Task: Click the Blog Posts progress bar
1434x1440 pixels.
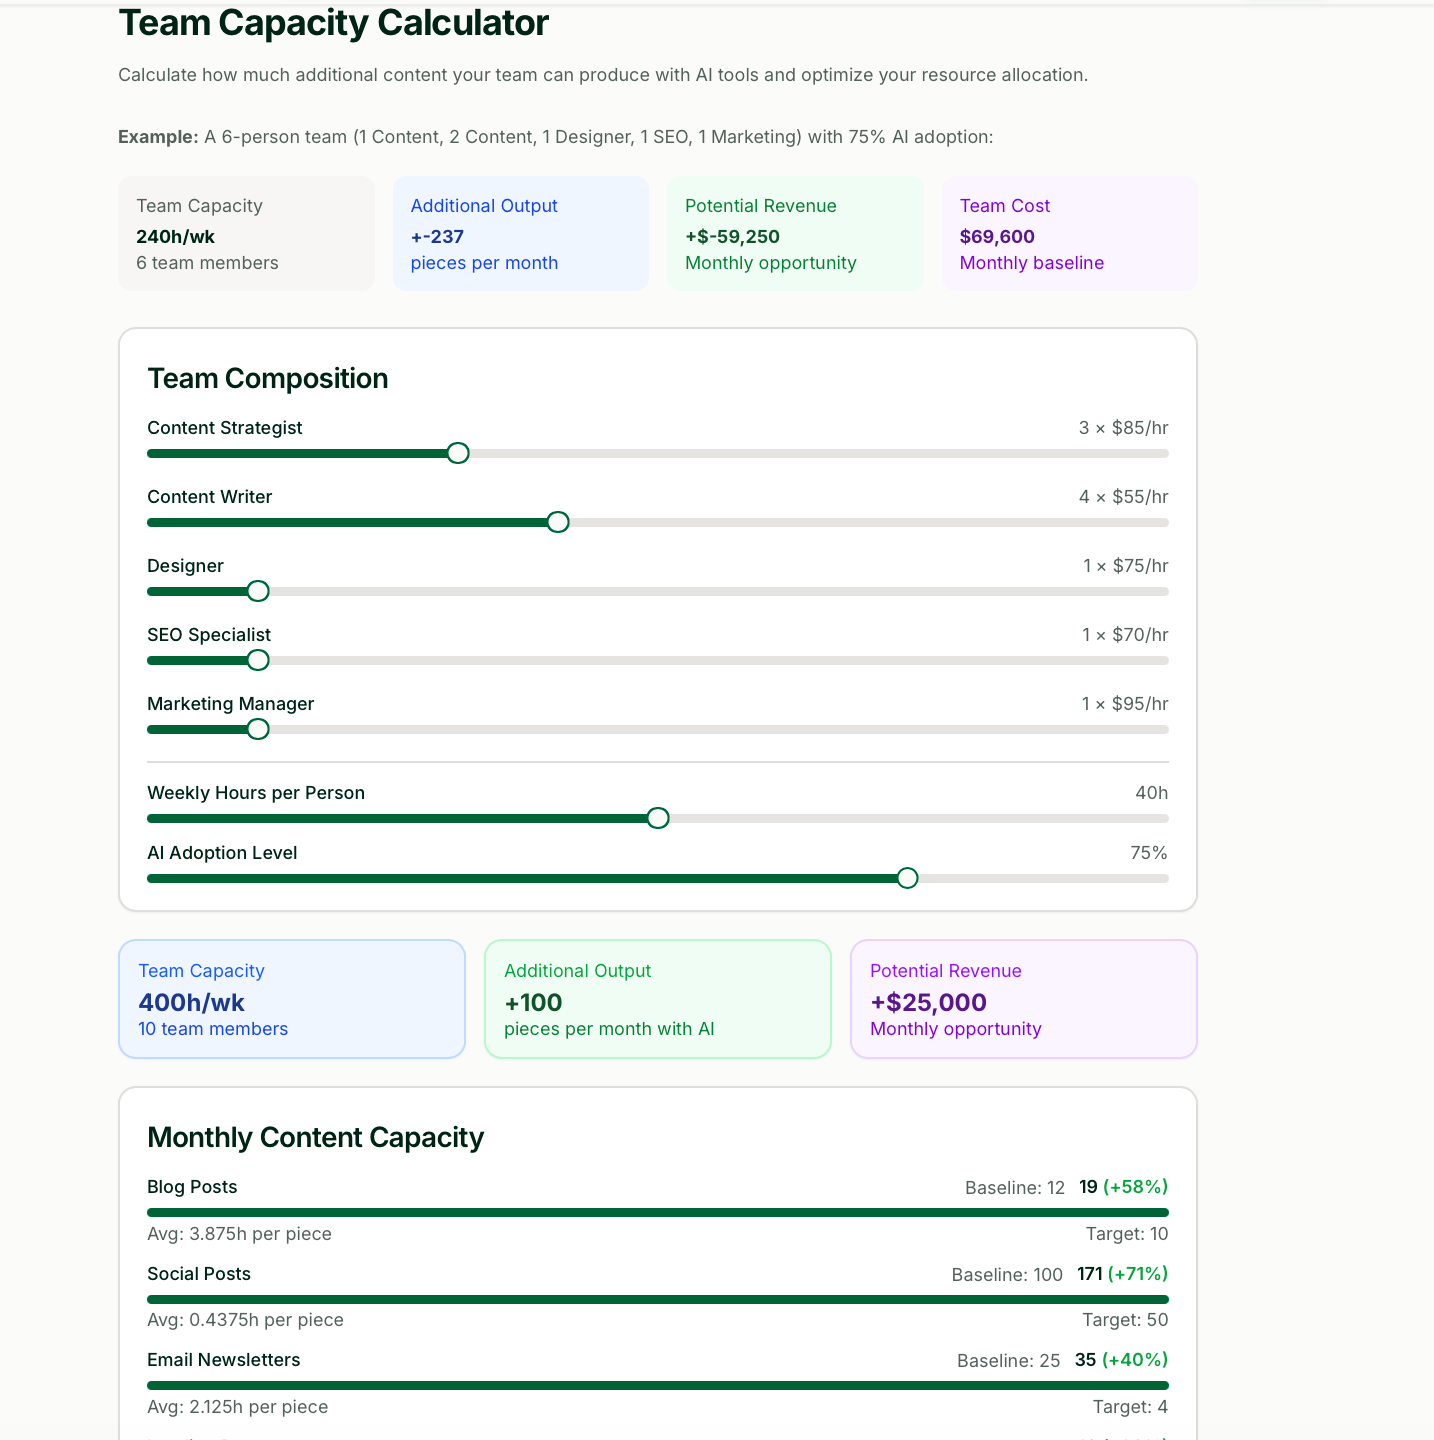Action: [x=657, y=1211]
